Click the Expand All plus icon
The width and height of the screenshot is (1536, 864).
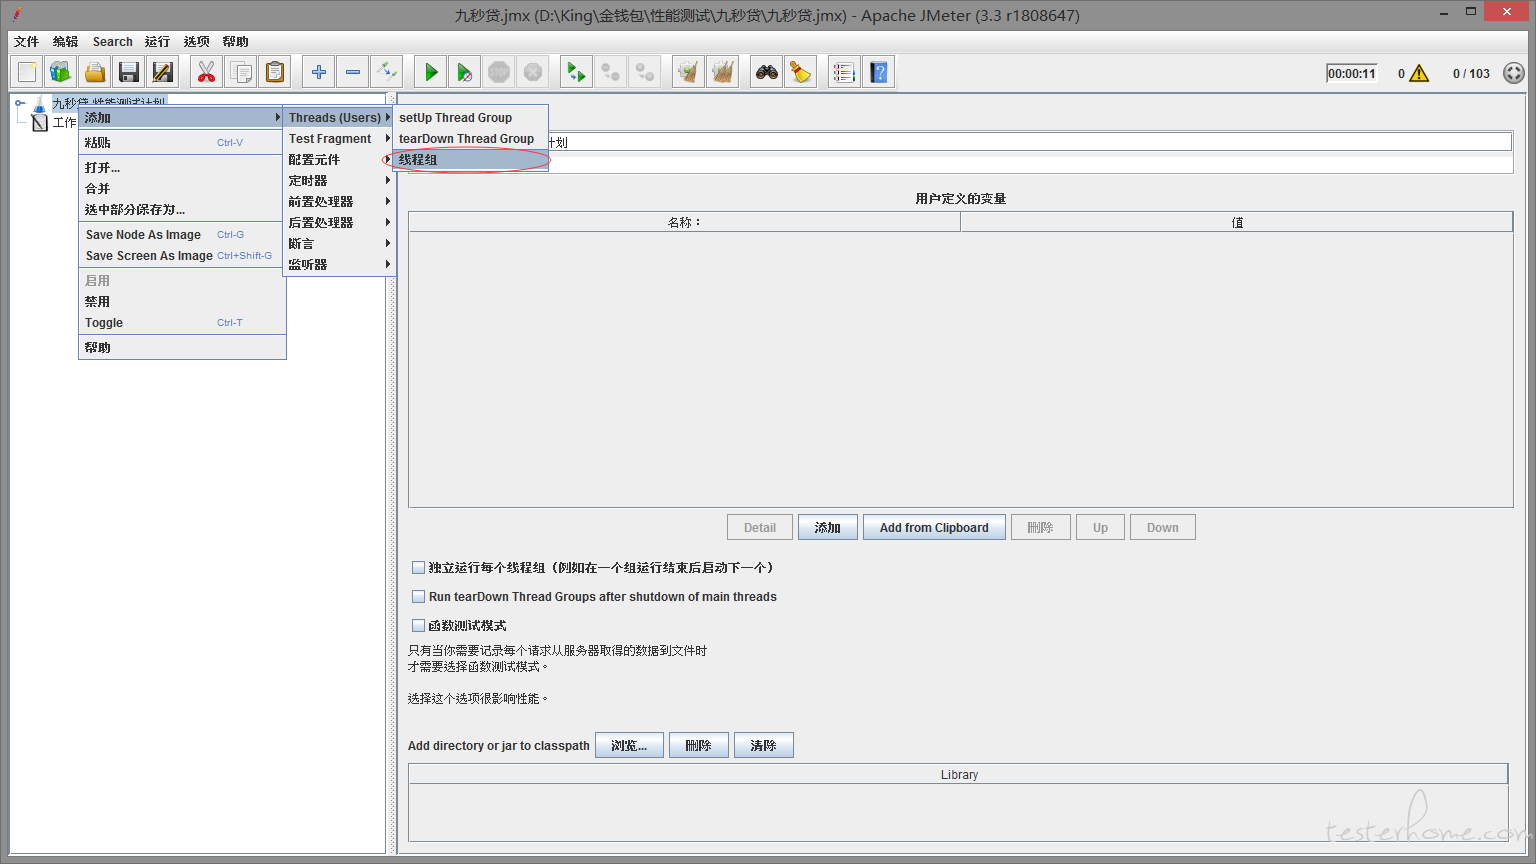click(x=319, y=72)
